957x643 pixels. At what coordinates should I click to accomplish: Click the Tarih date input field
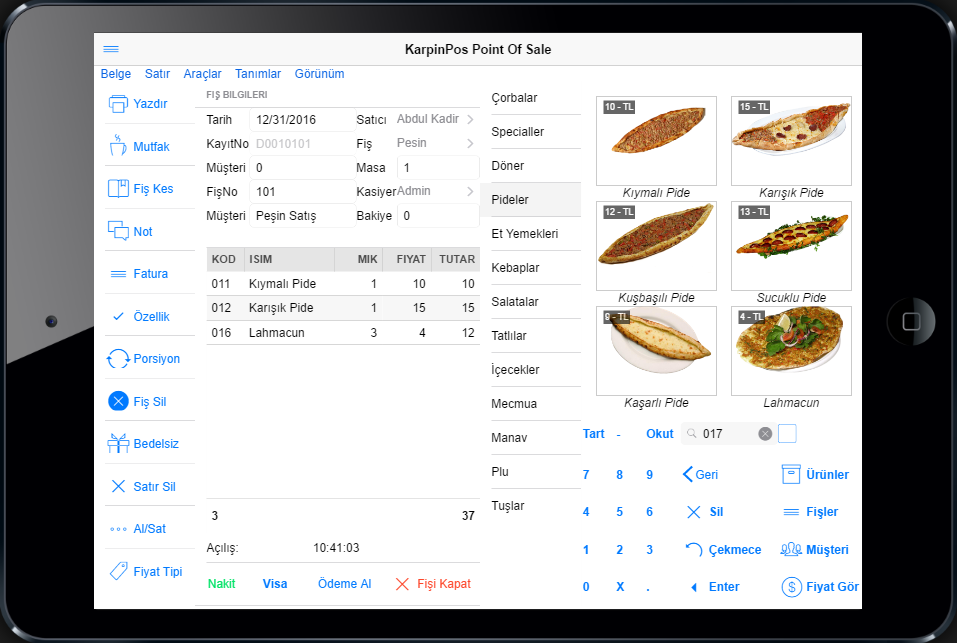302,120
